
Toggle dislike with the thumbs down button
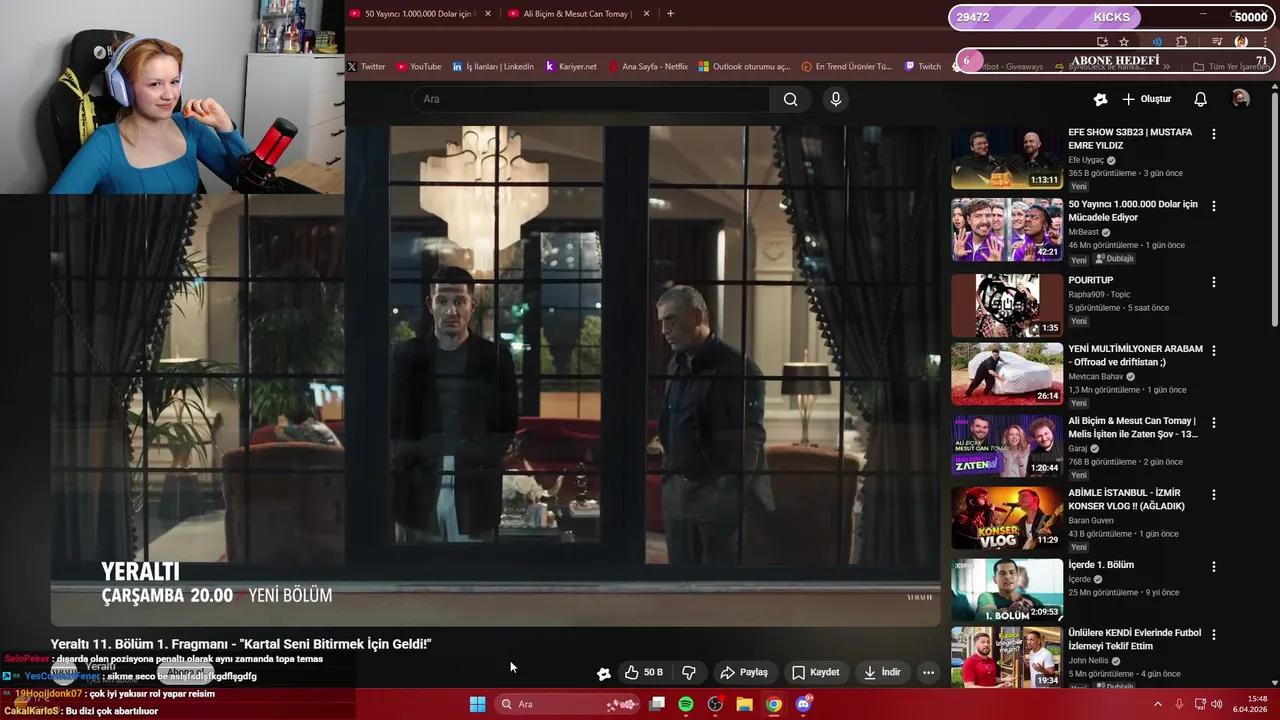coord(689,672)
